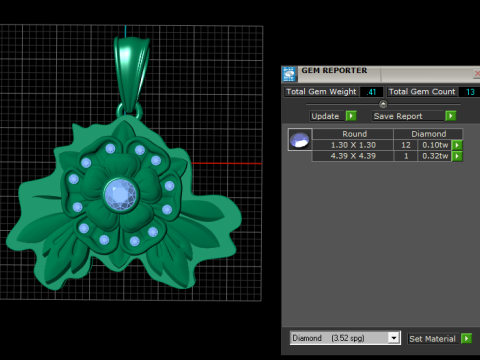Click the slider knob below Total Gem Weight
Viewport: 480px width, 360px height.
[x=383, y=104]
